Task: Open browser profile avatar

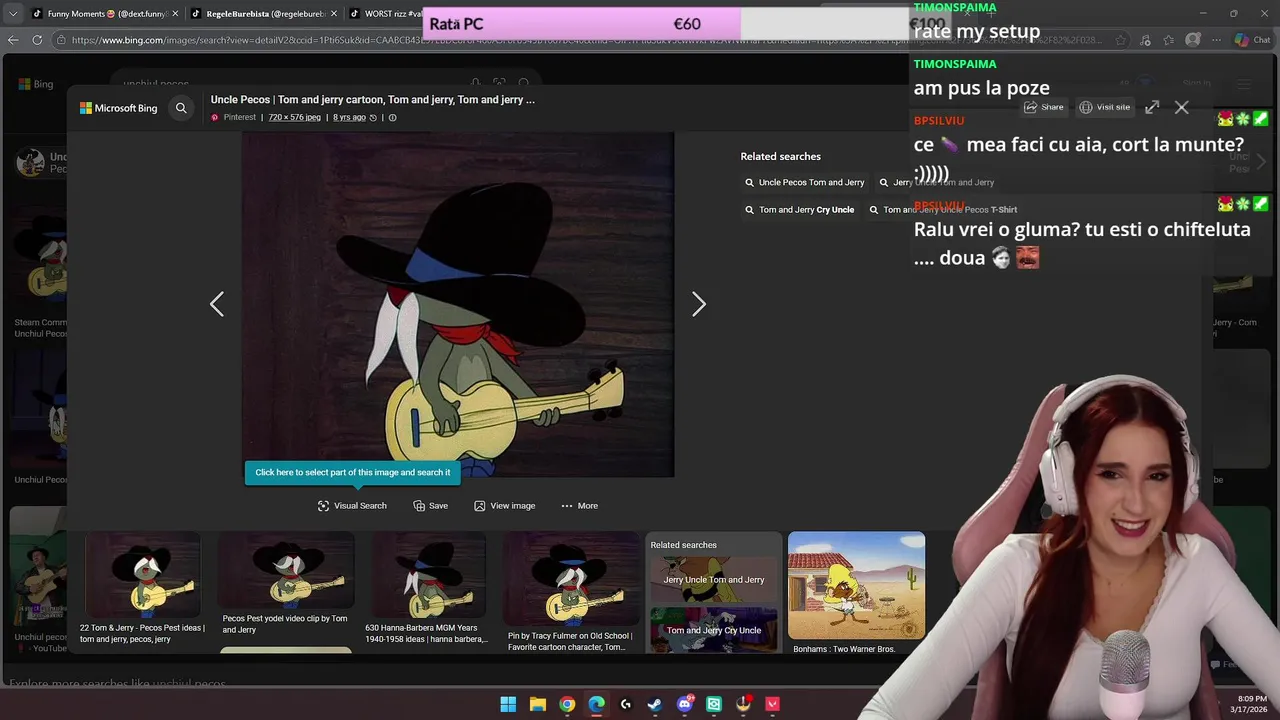Action: 1193,40
